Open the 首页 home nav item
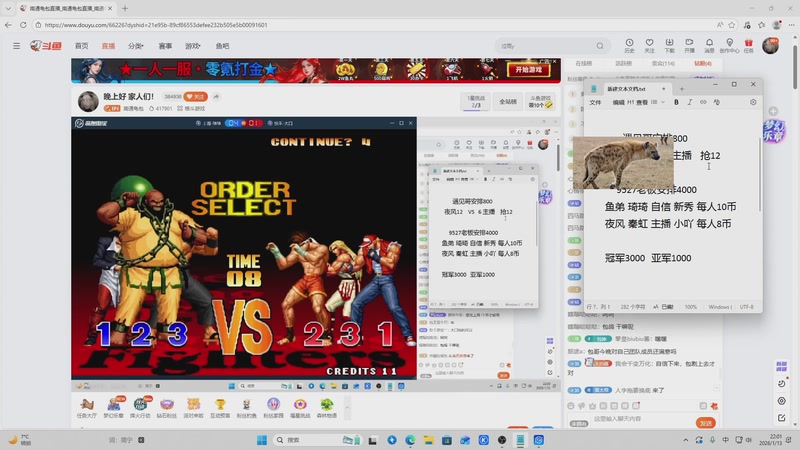800x450 pixels. click(82, 46)
